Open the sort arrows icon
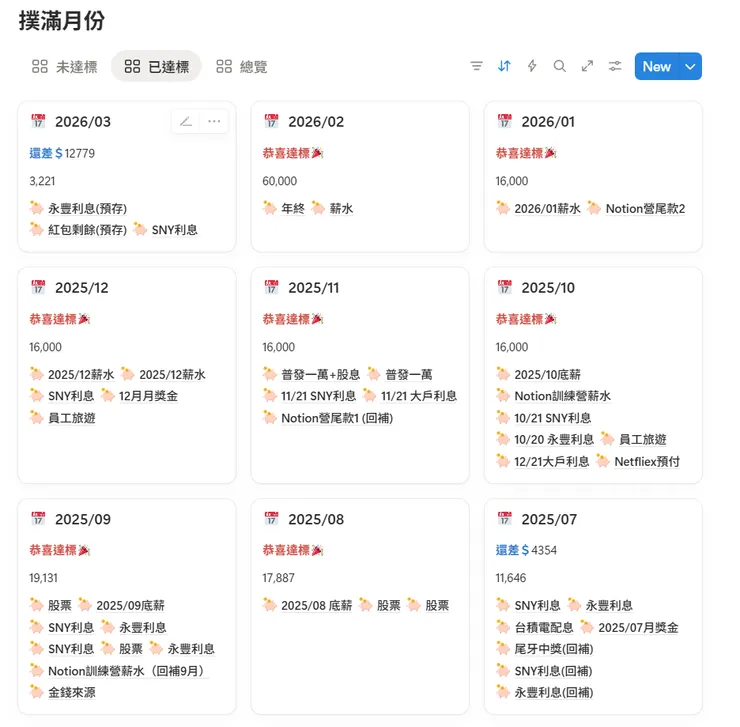740x727 pixels. (x=505, y=66)
